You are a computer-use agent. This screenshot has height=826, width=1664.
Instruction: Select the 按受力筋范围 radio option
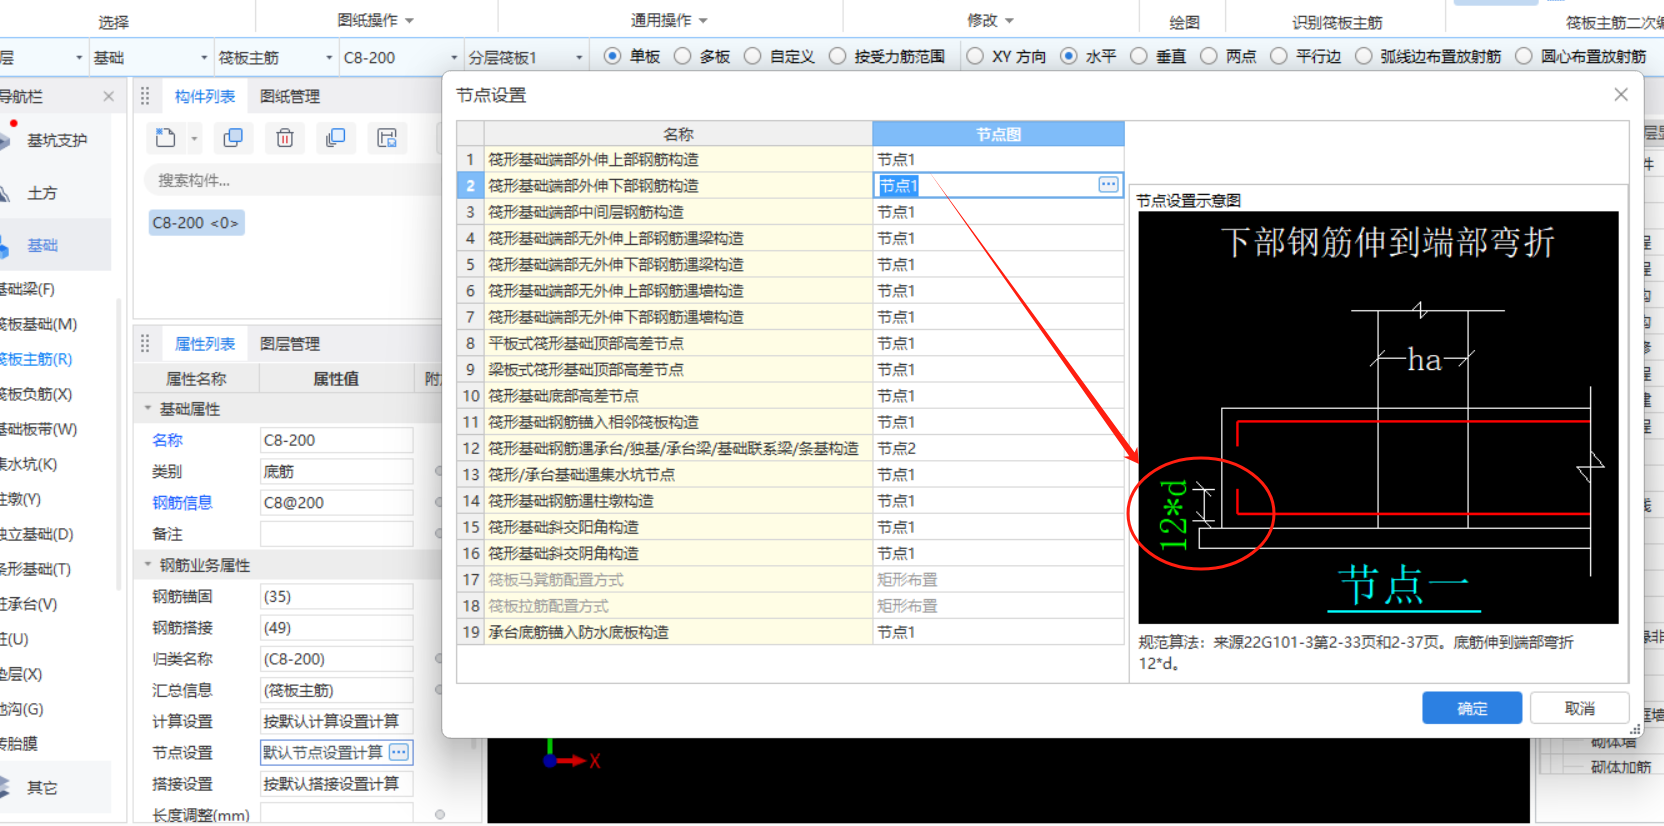[x=837, y=56]
